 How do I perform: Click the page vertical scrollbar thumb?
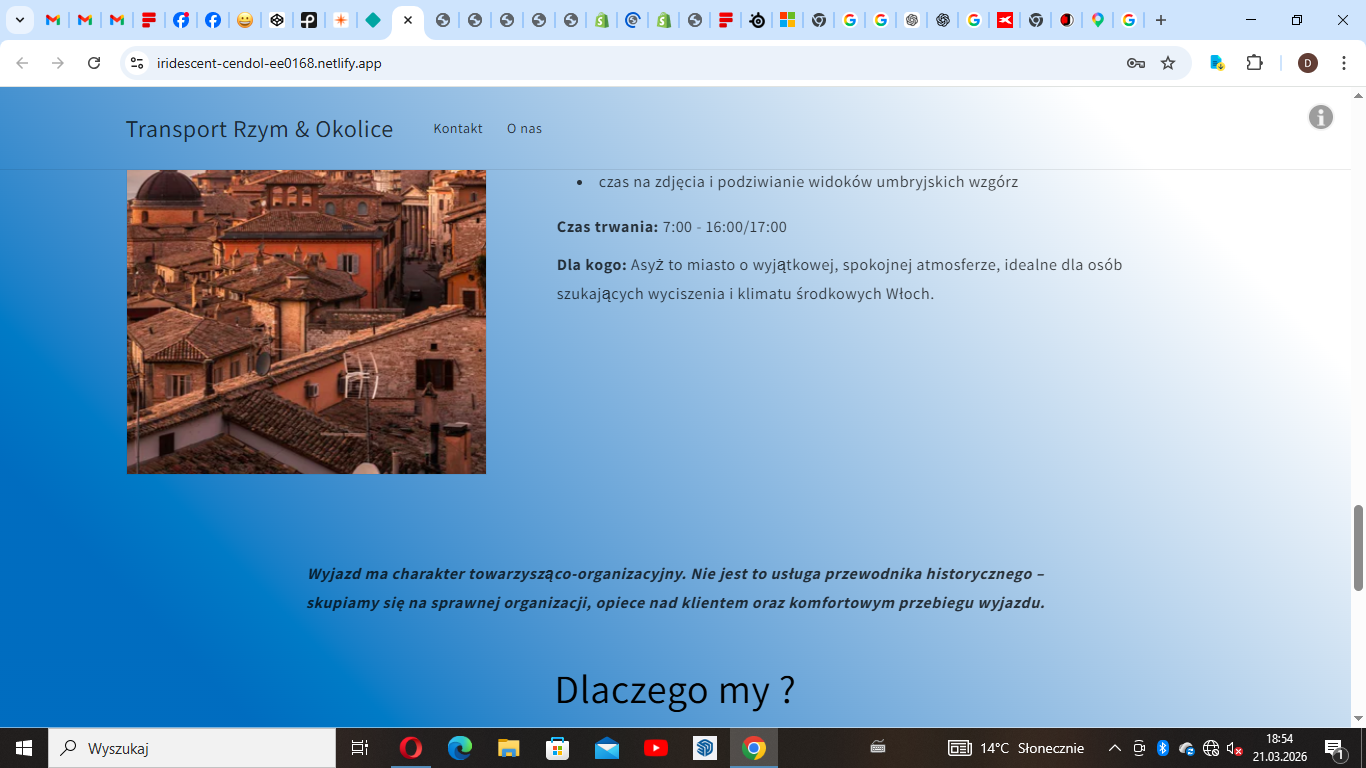point(1358,547)
